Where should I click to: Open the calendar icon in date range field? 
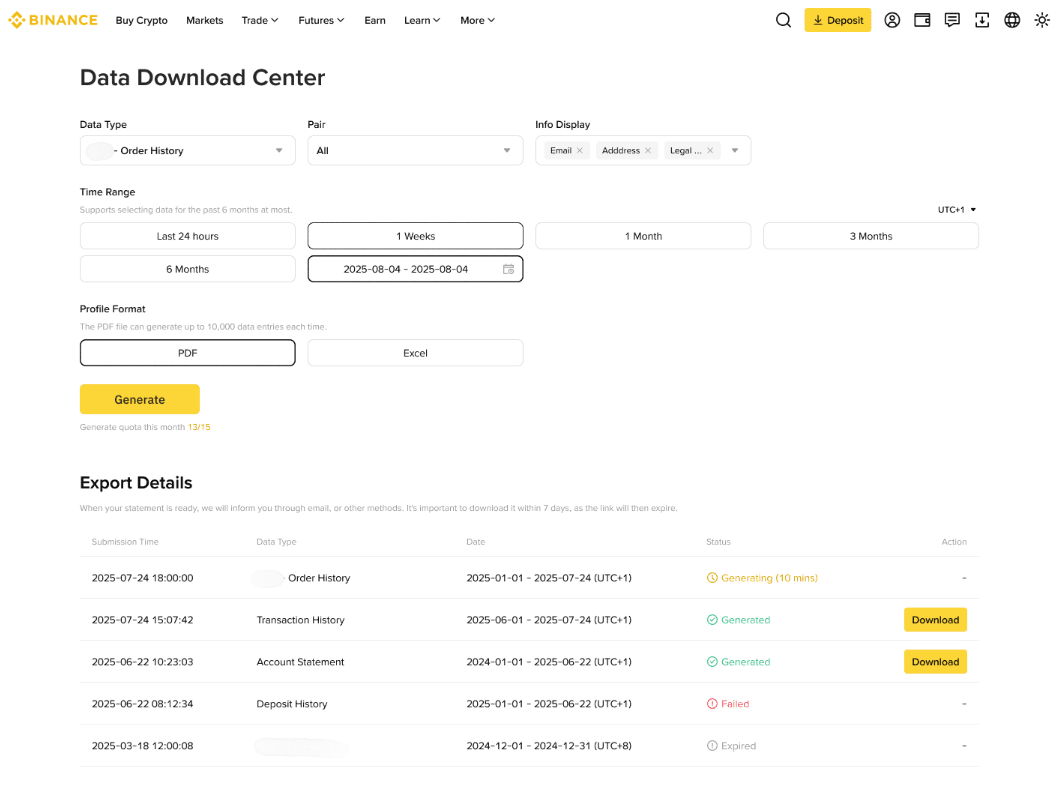(508, 269)
